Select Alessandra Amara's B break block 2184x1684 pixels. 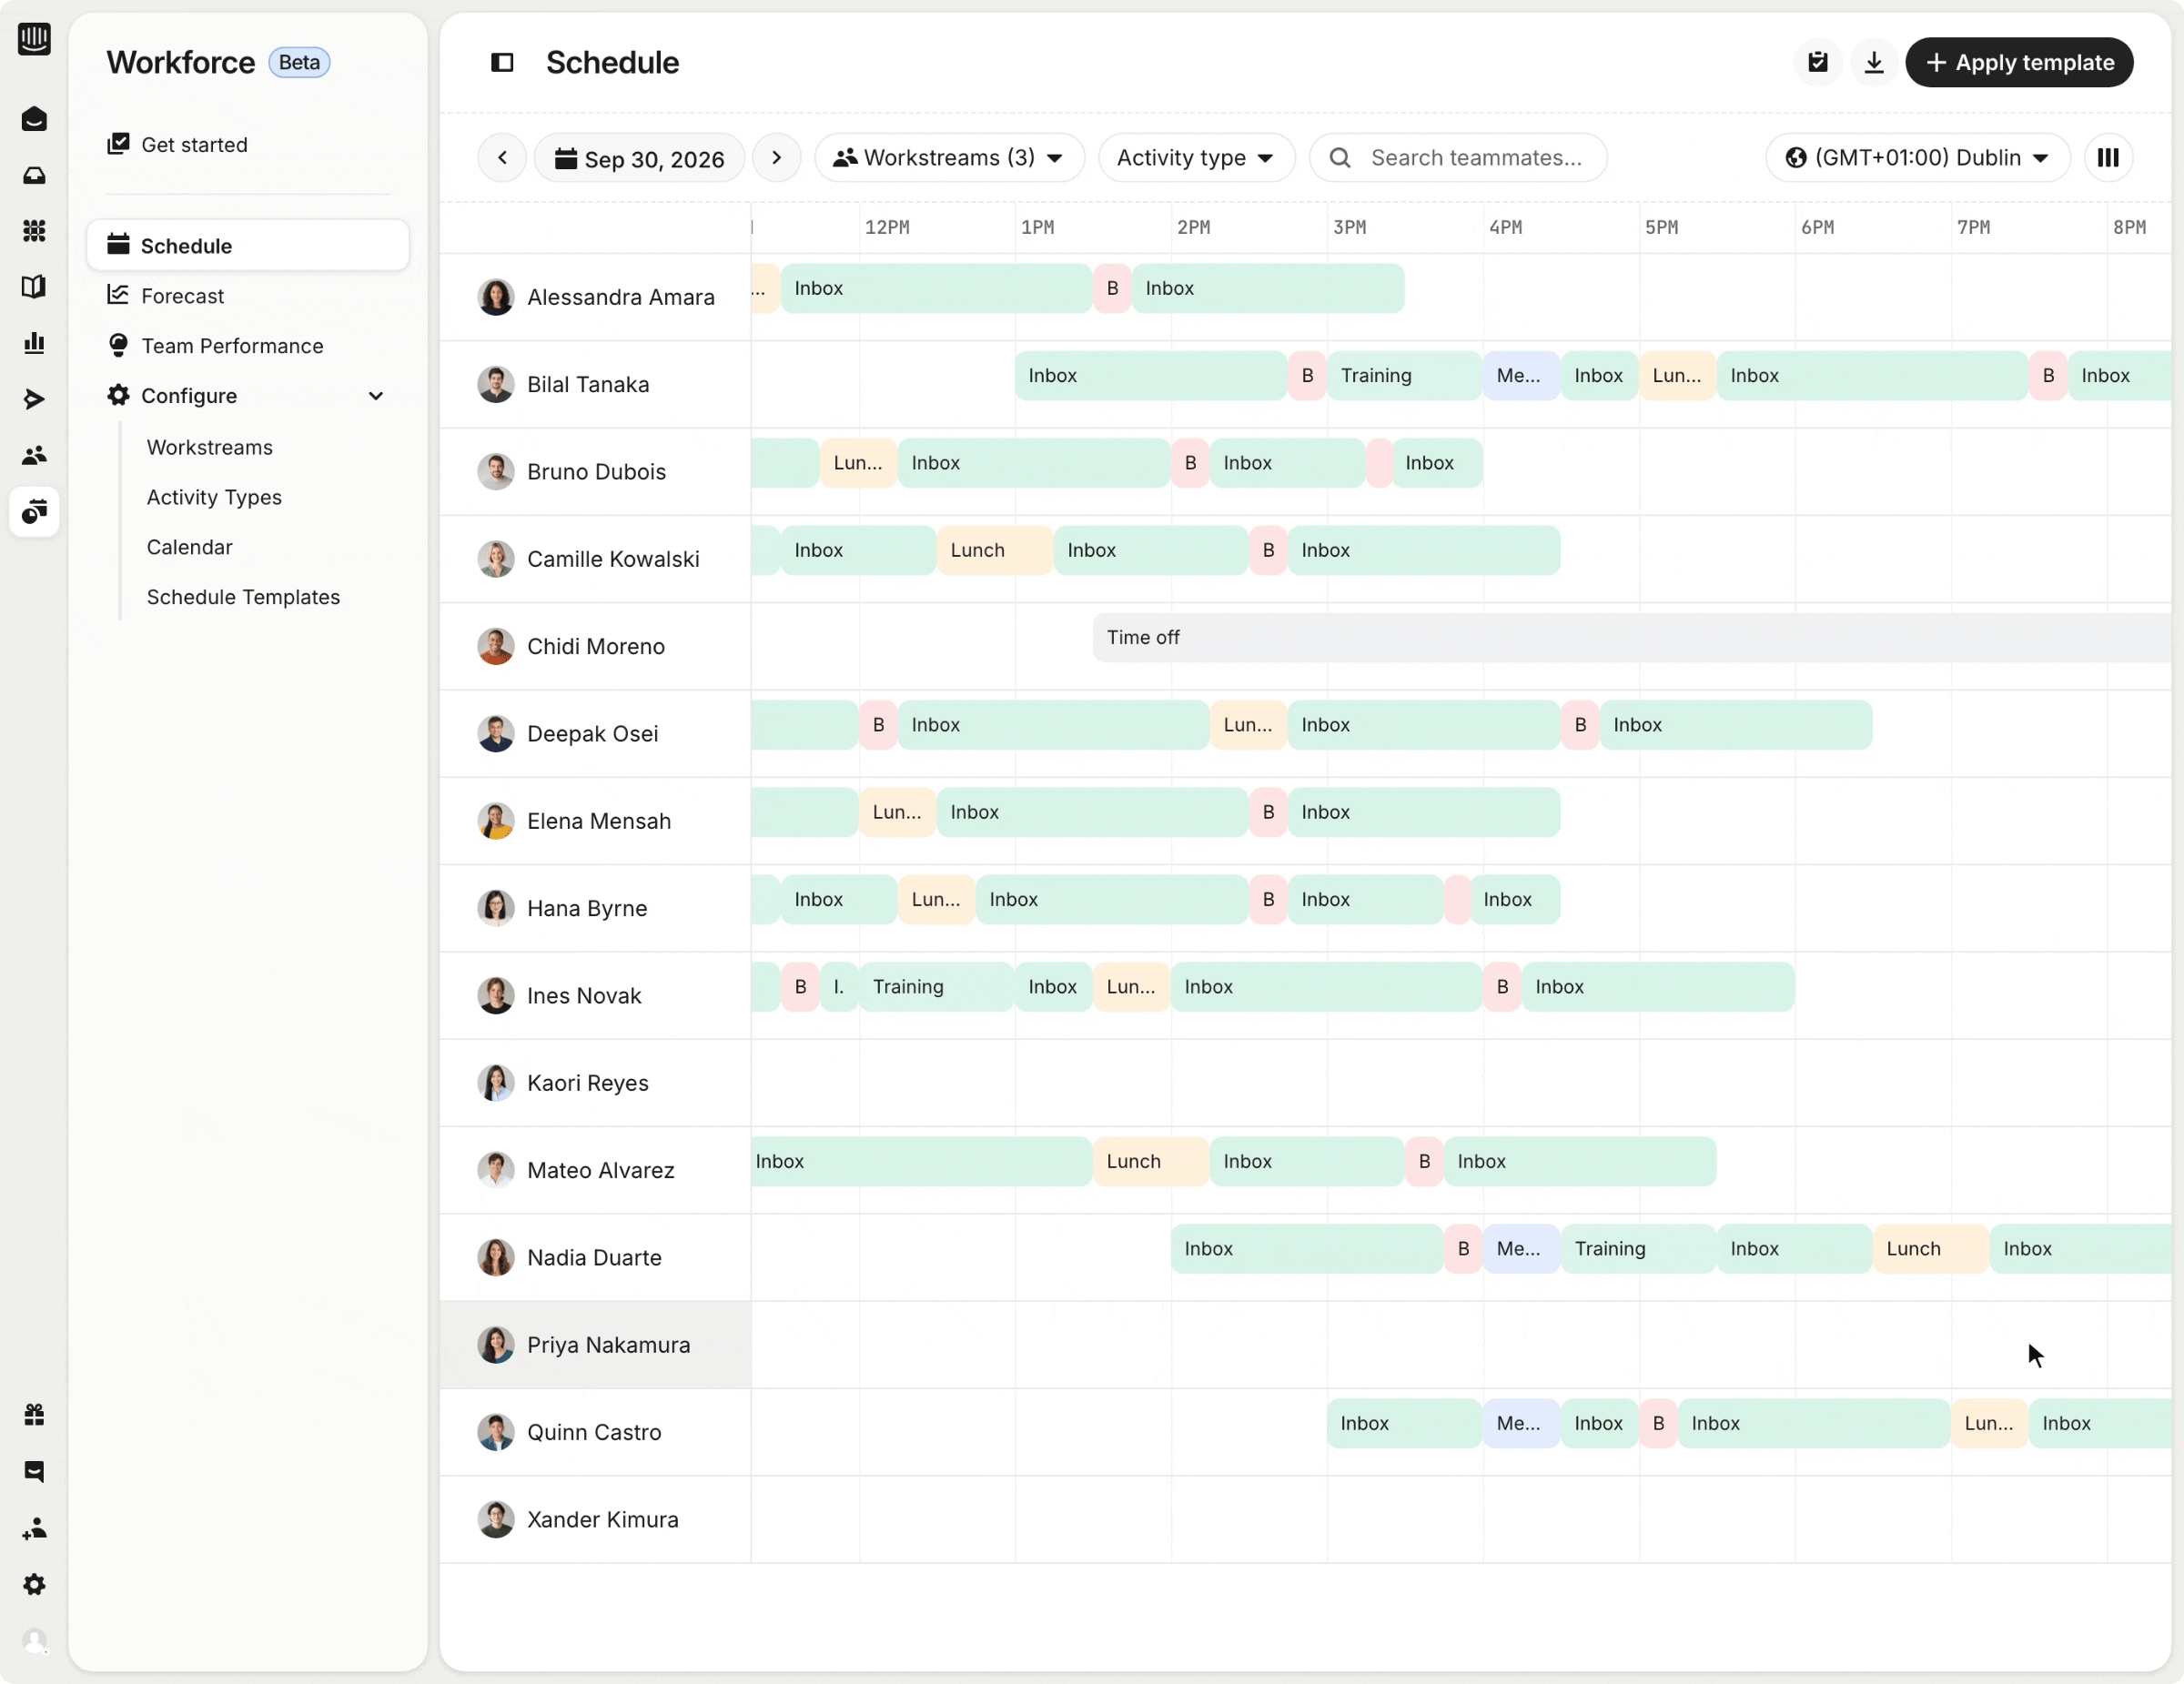[1112, 289]
